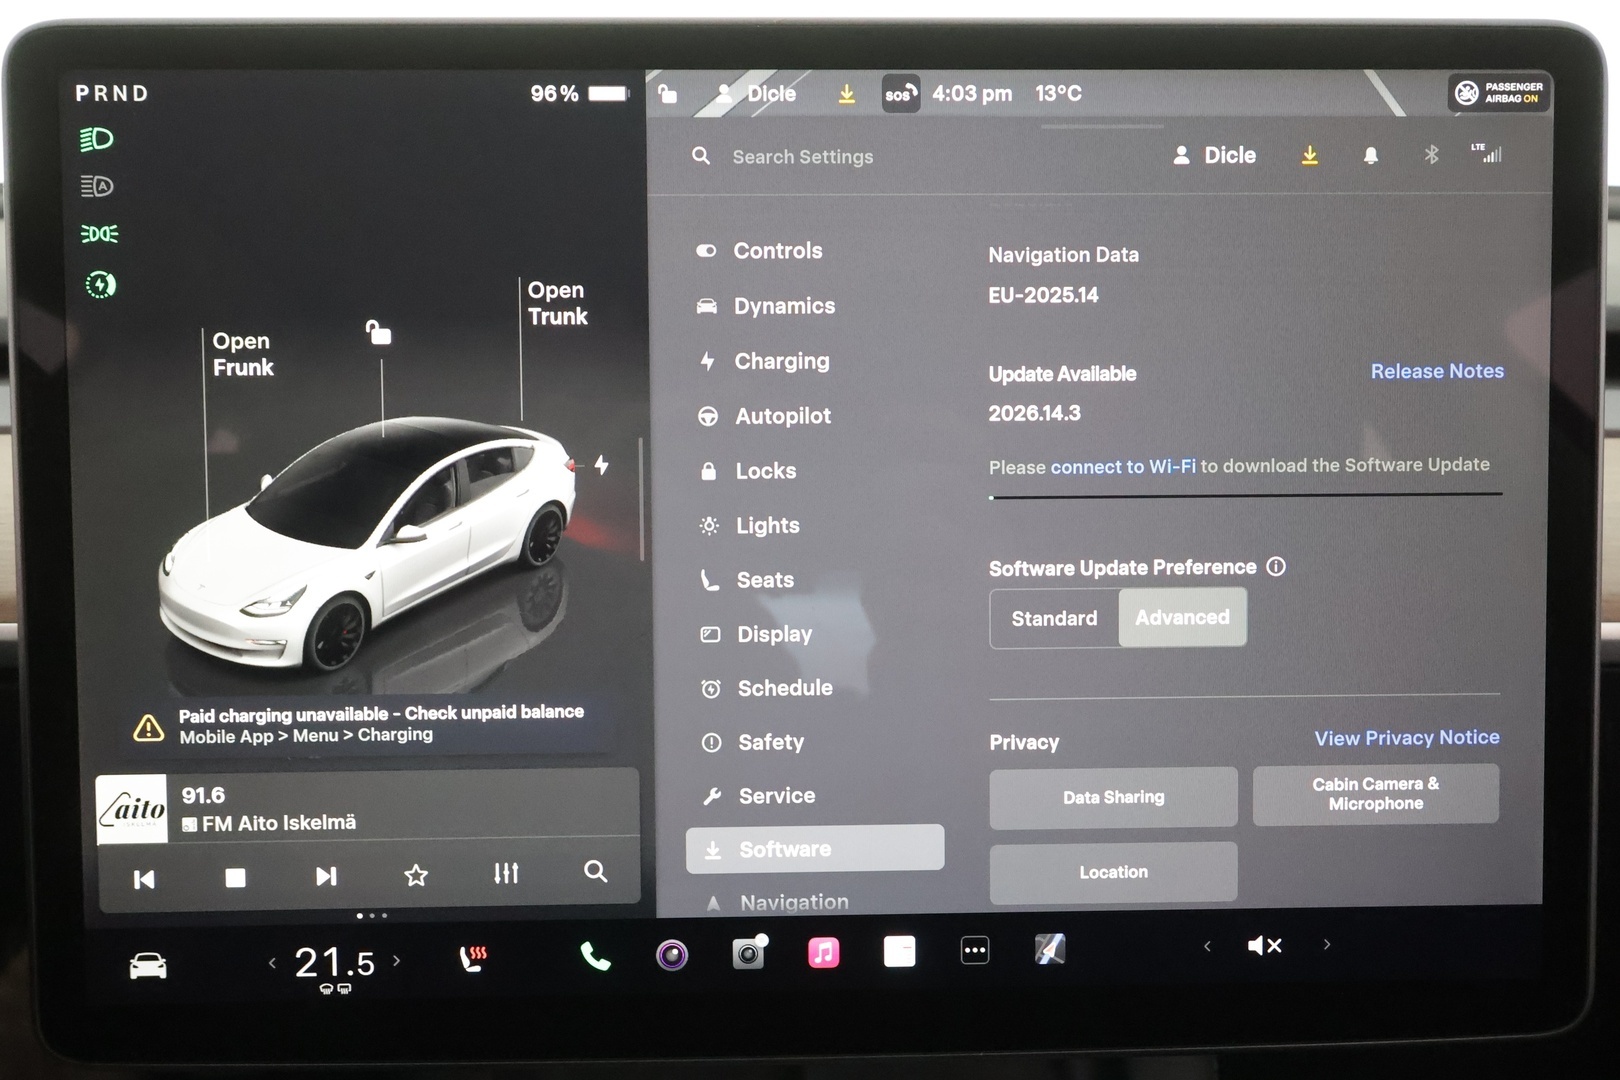Raise volume with right chevron
Viewport: 1620px width, 1080px height.
click(x=1327, y=944)
